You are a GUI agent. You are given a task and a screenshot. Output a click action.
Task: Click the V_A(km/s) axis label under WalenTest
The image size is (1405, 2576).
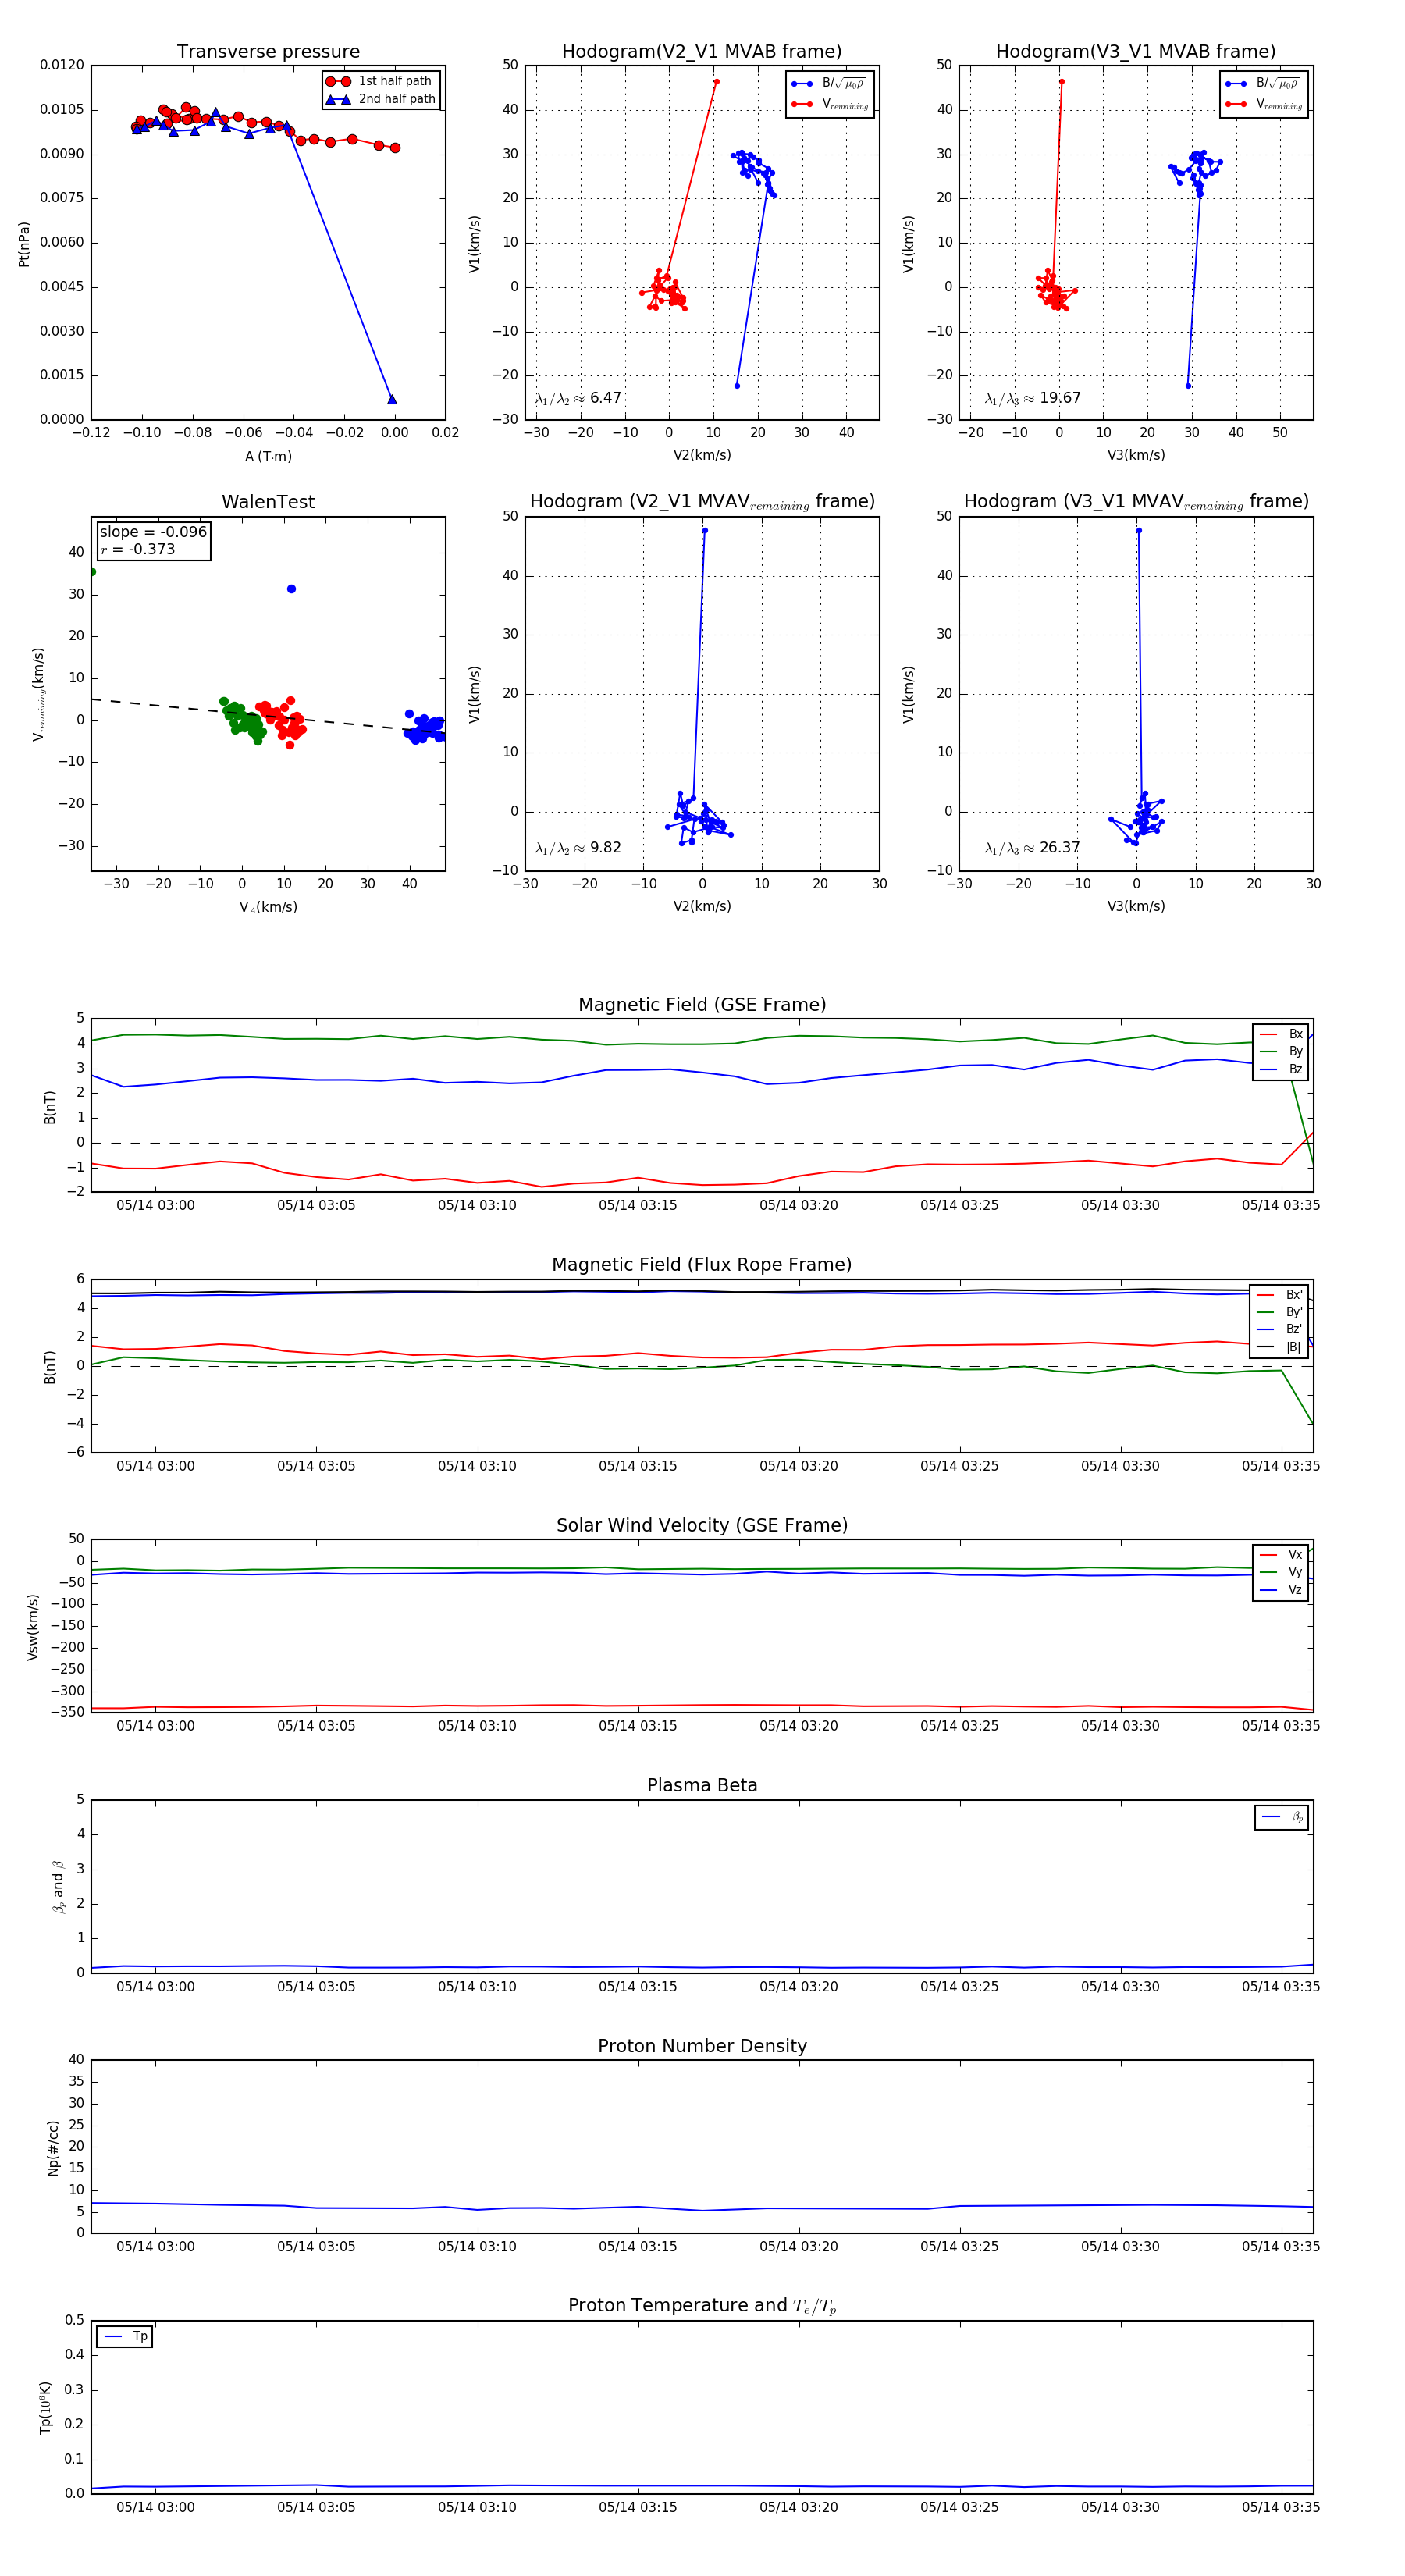coord(268,907)
